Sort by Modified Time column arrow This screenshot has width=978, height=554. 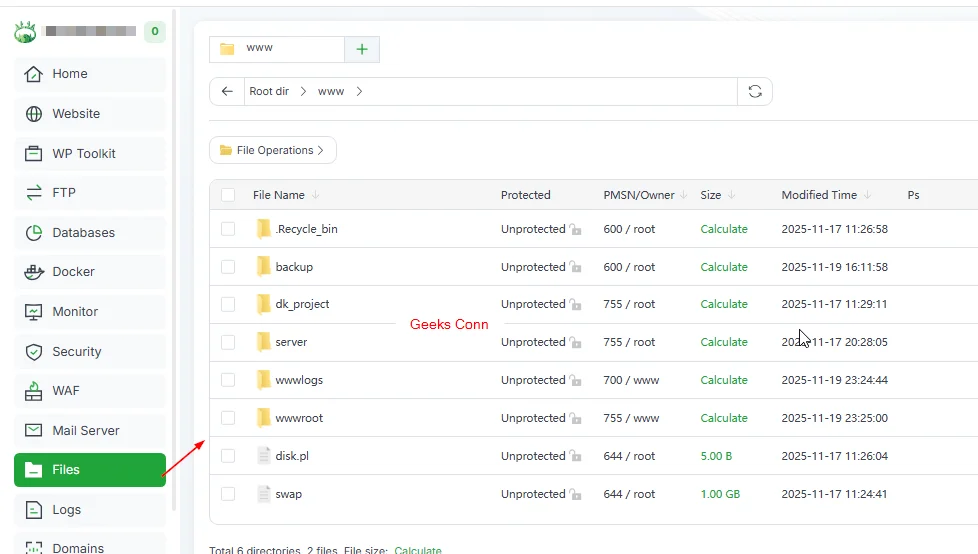click(868, 195)
